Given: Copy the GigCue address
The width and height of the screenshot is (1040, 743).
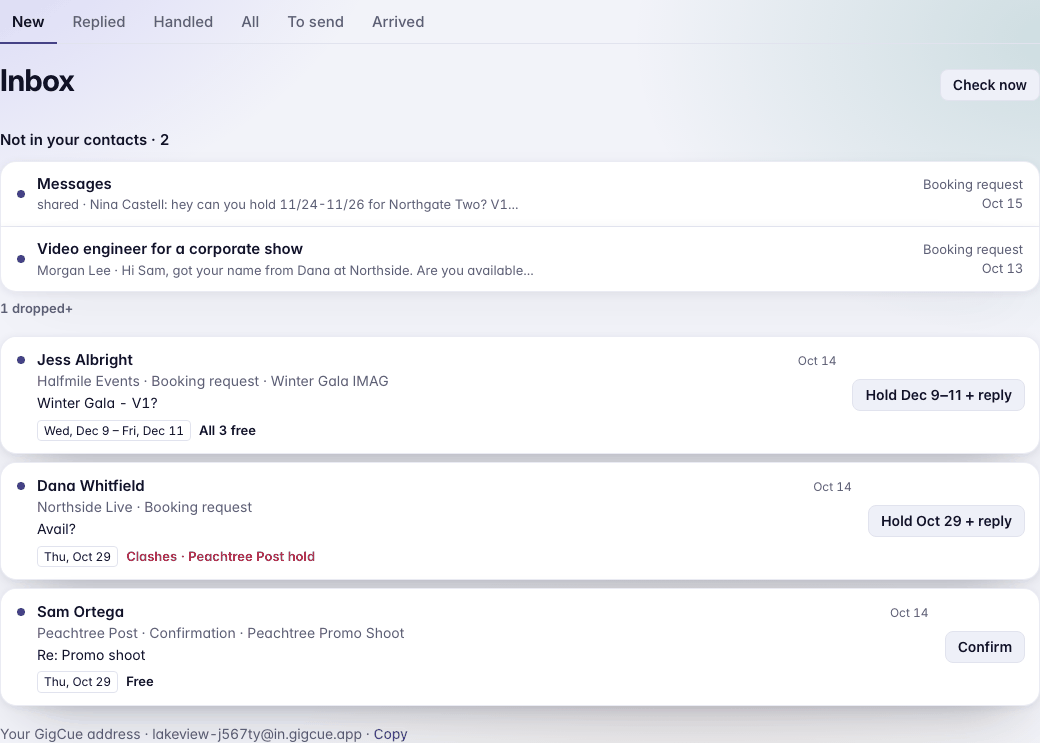Looking at the screenshot, I should (390, 734).
